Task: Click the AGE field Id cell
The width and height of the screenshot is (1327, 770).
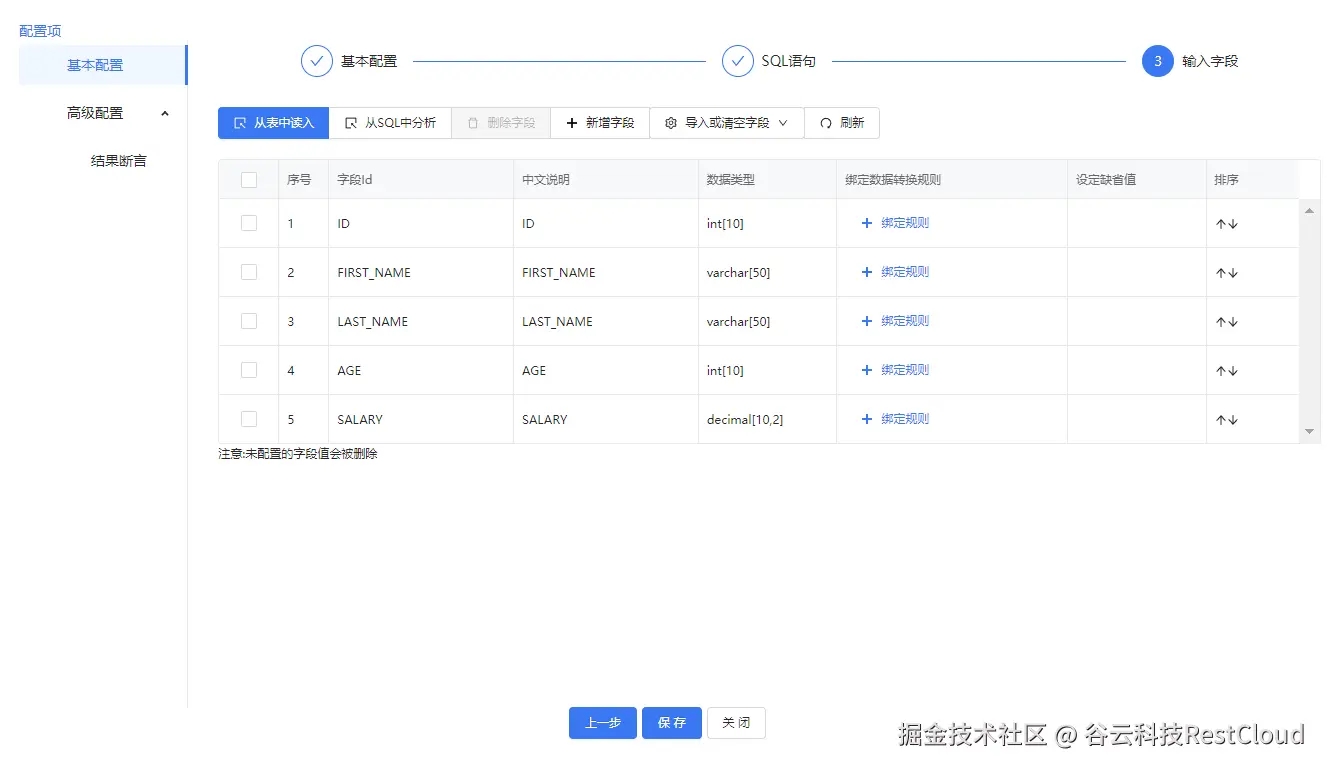Action: click(x=421, y=370)
